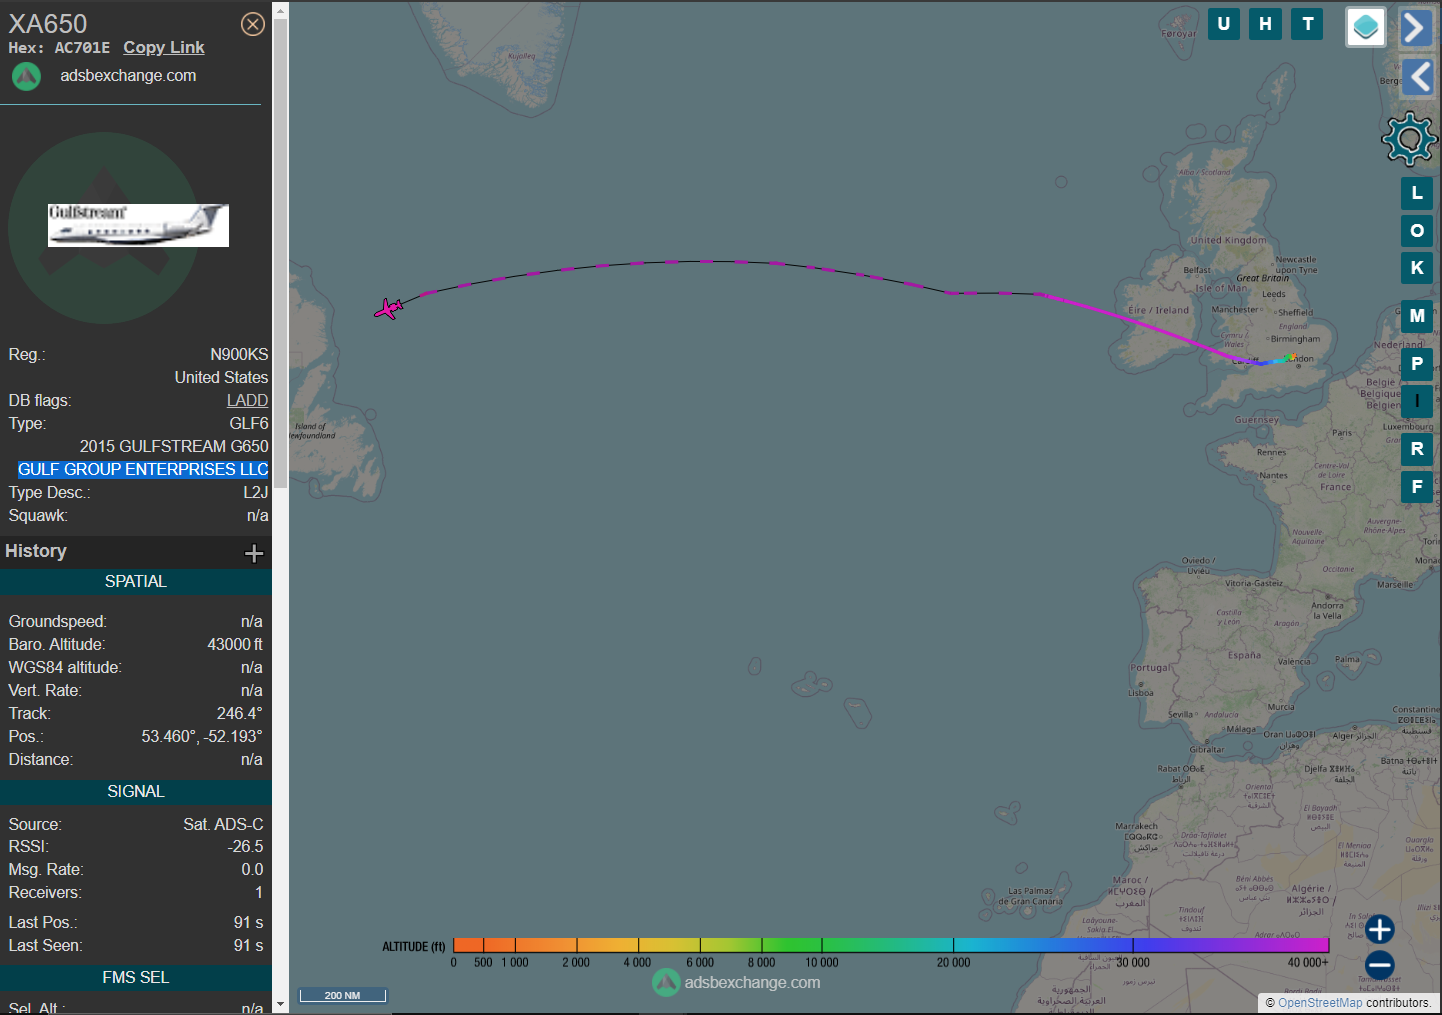Click the left chevron arrow button
Screen dimensions: 1442x1015
[1417, 76]
